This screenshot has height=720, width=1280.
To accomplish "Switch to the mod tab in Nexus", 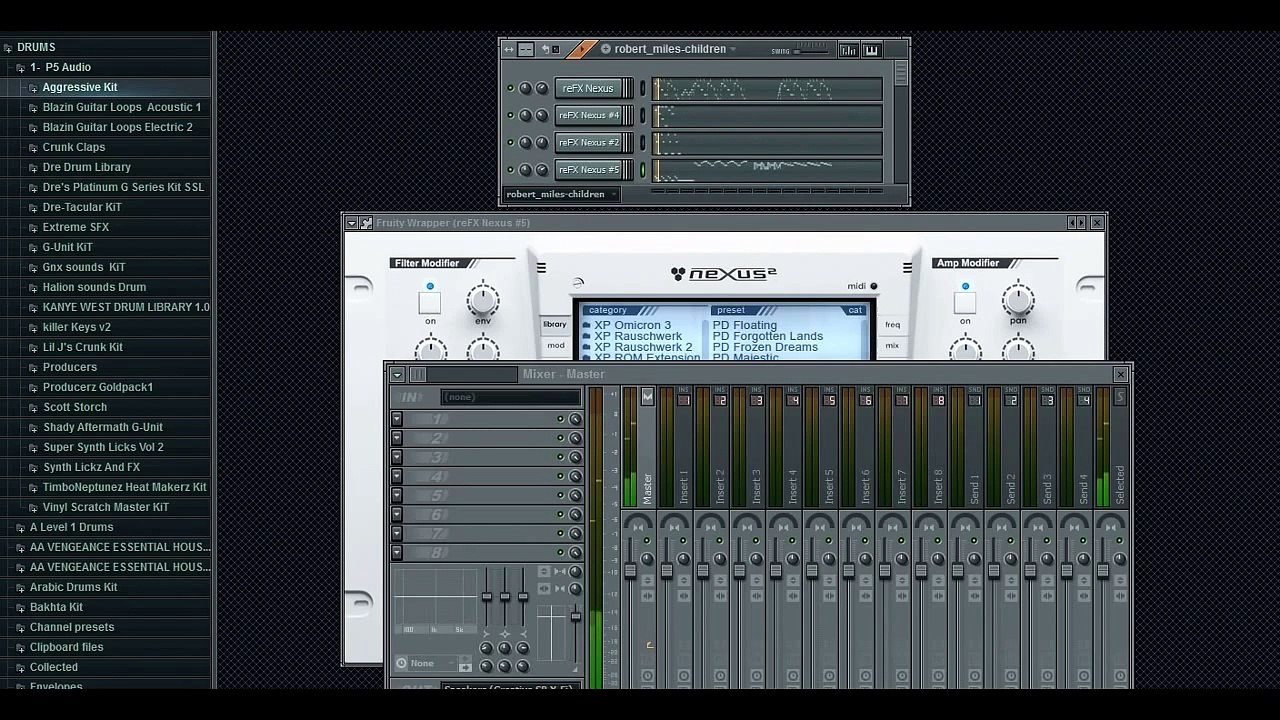I will coord(555,346).
